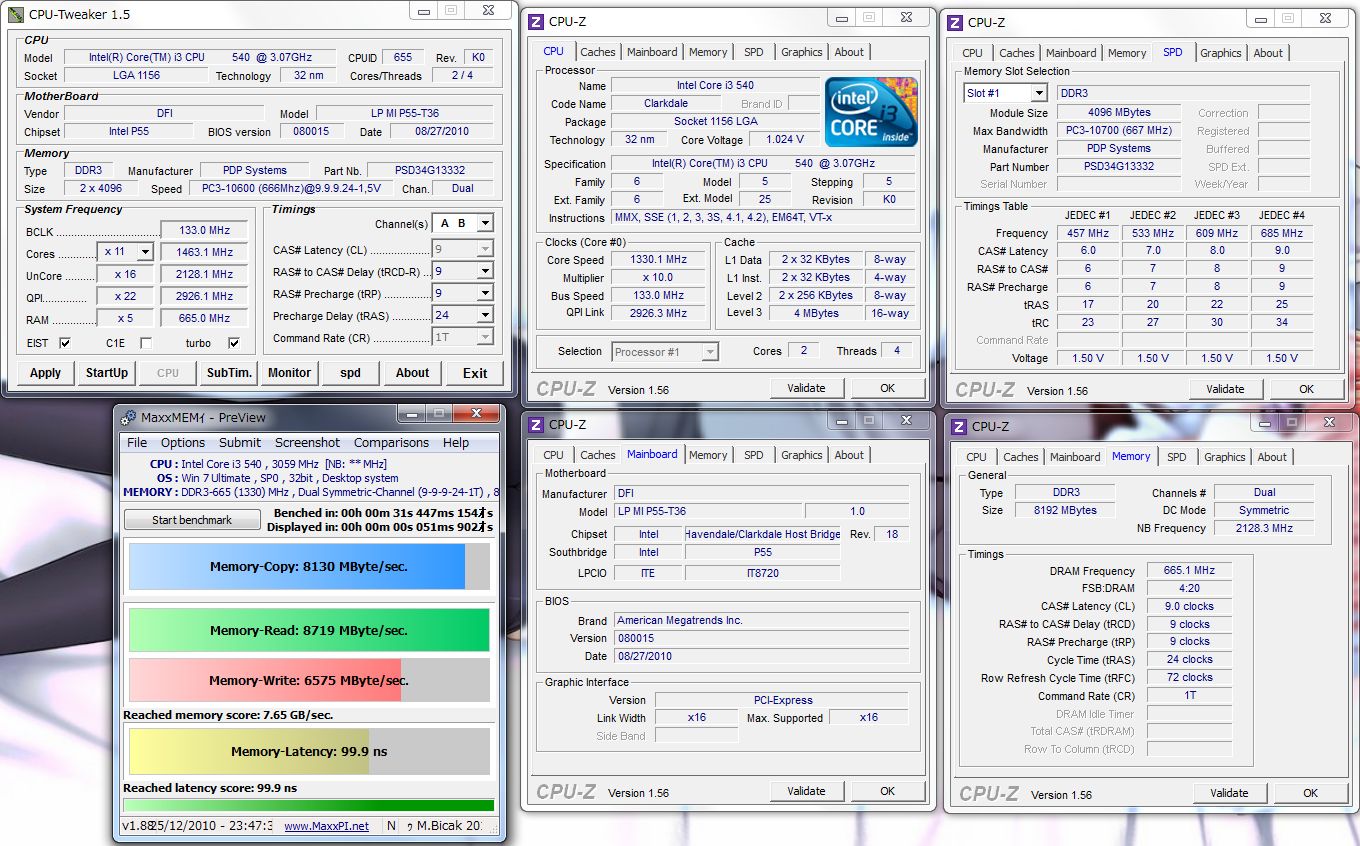Image resolution: width=1360 pixels, height=846 pixels.
Task: Click the green Memory-Read result bar
Action: tap(309, 630)
